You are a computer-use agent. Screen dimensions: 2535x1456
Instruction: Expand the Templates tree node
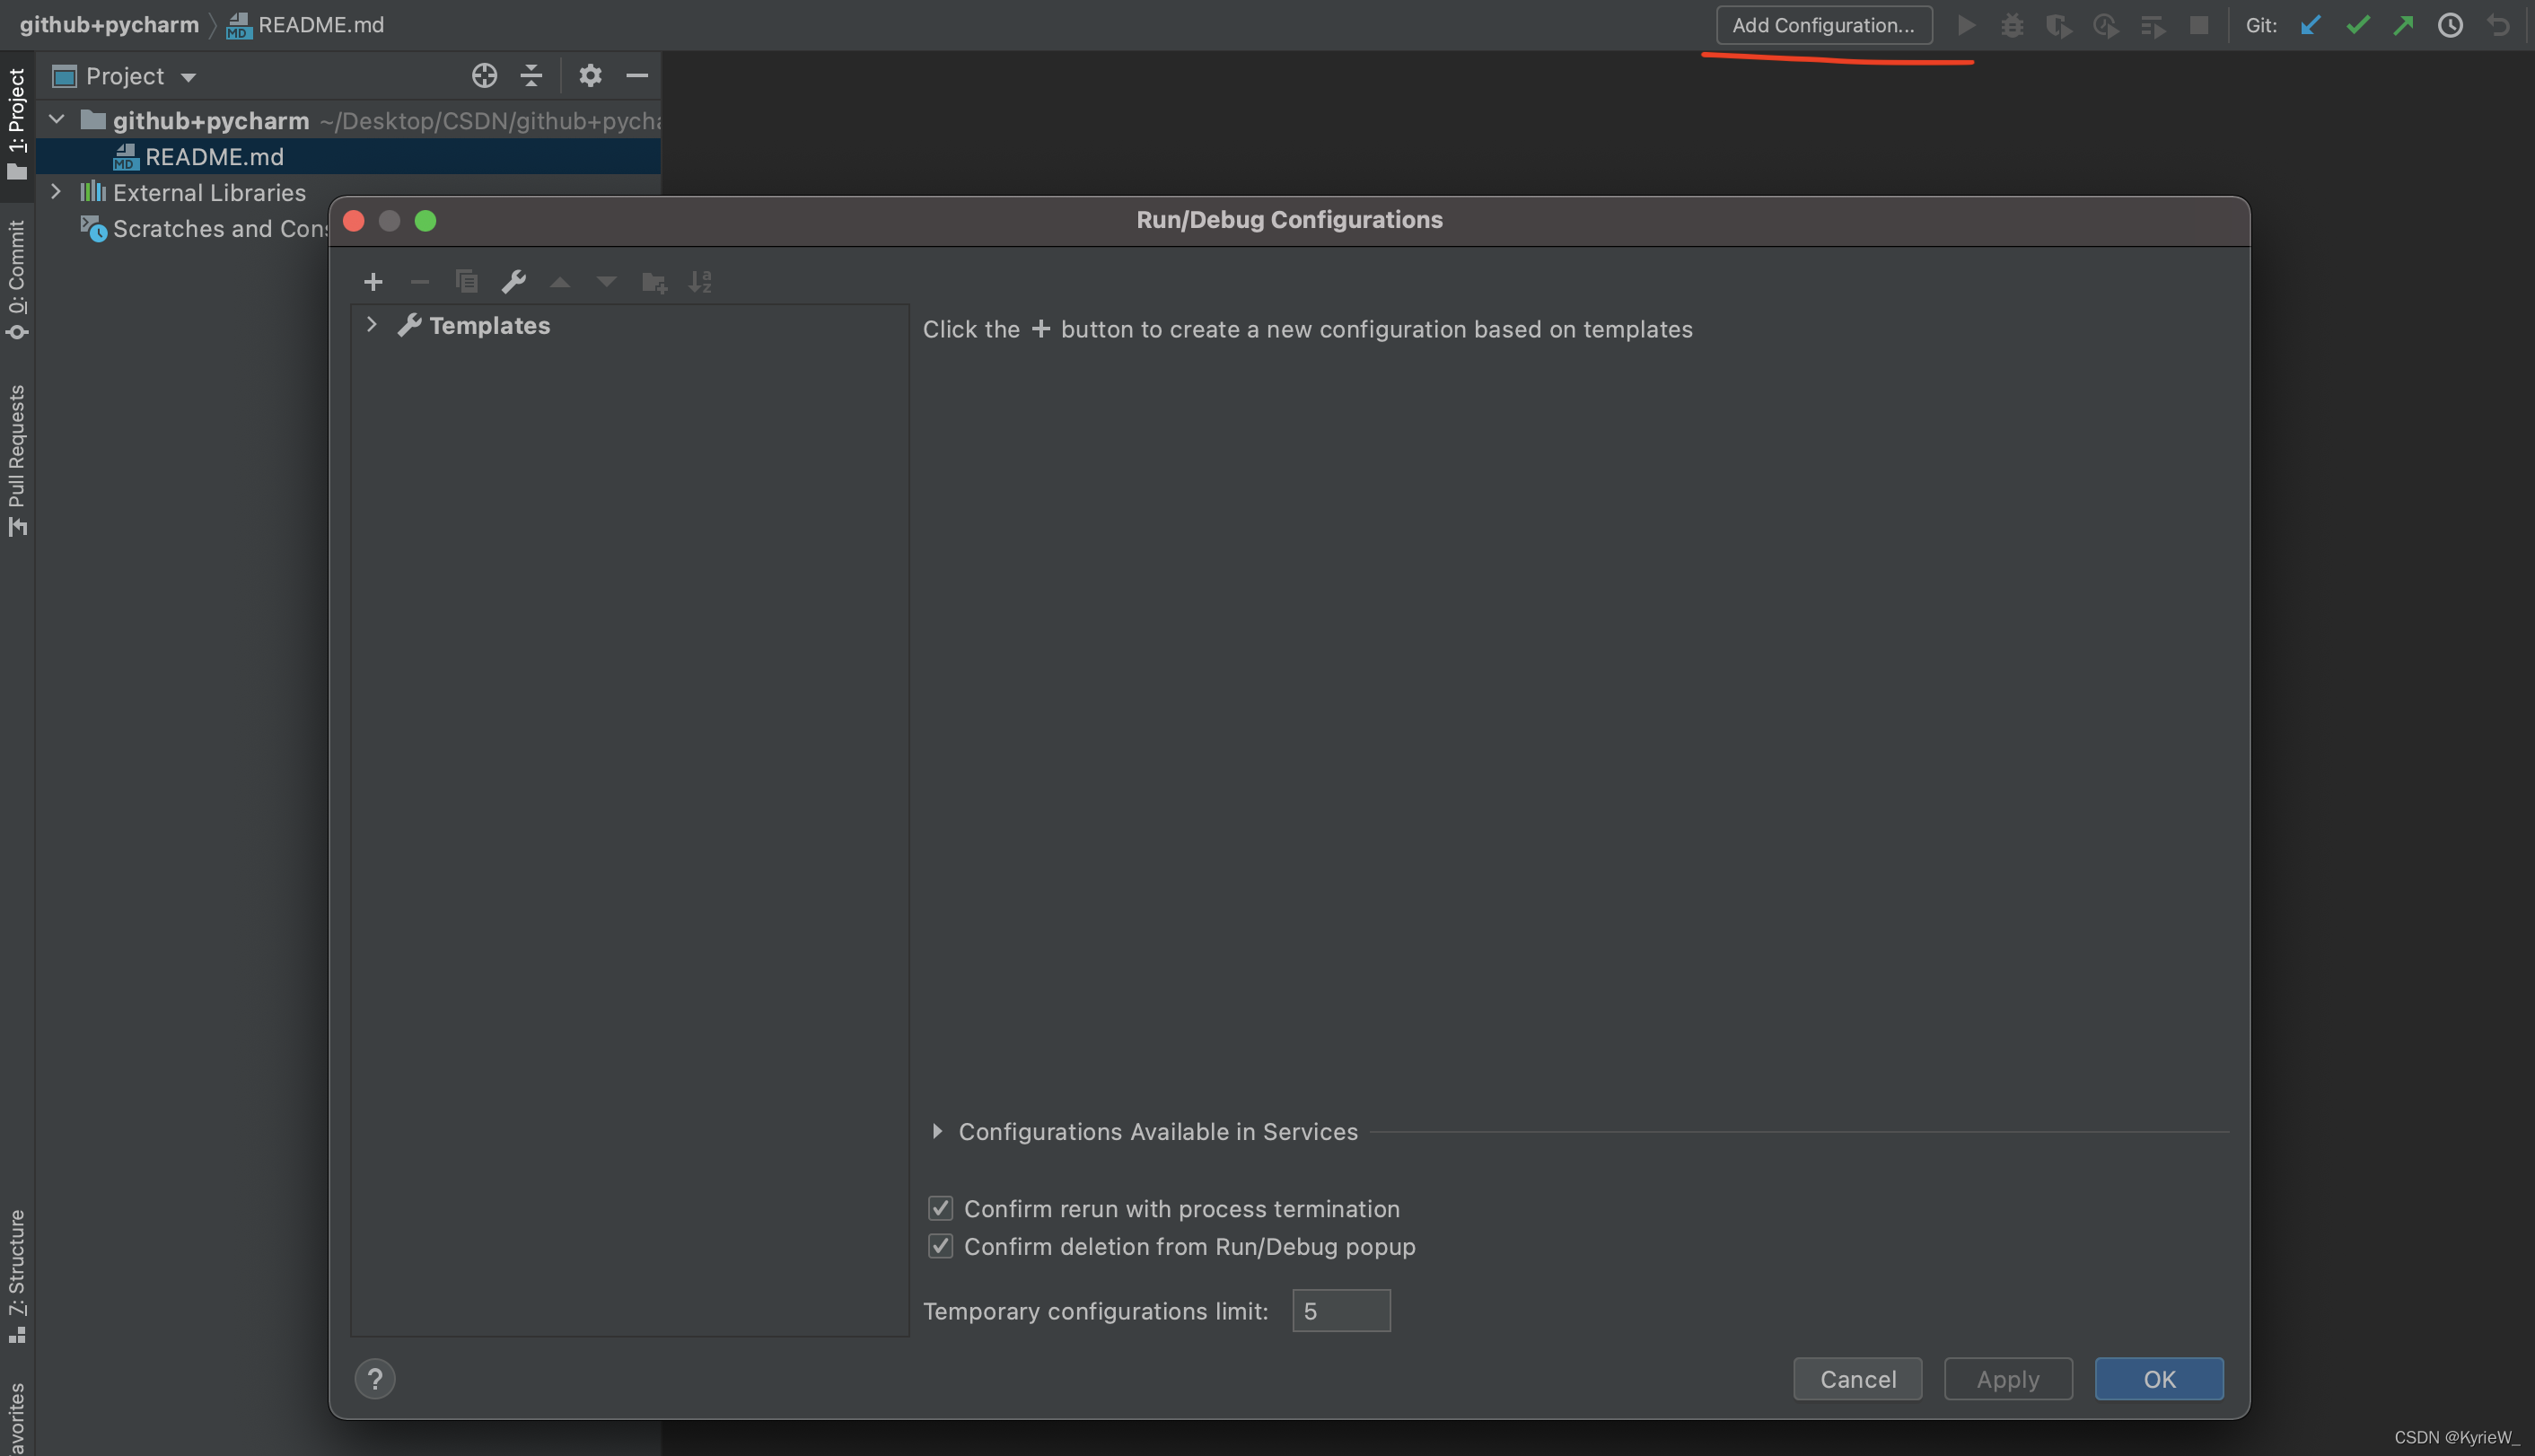click(371, 324)
